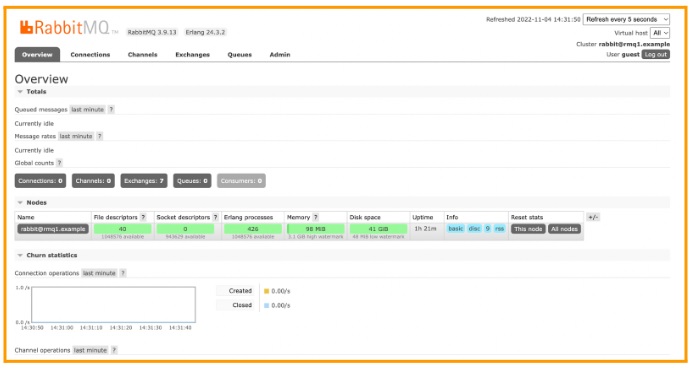The image size is (693, 368).
Task: Click the guest user name
Action: click(x=630, y=54)
